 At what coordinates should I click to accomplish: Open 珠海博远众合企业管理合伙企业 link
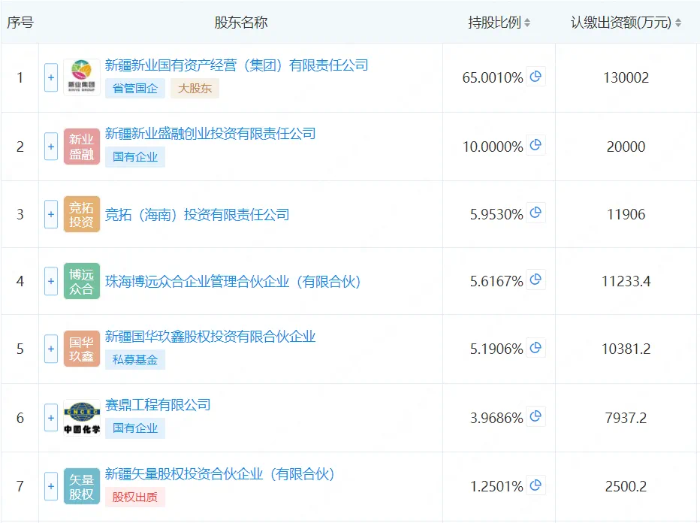click(x=233, y=282)
